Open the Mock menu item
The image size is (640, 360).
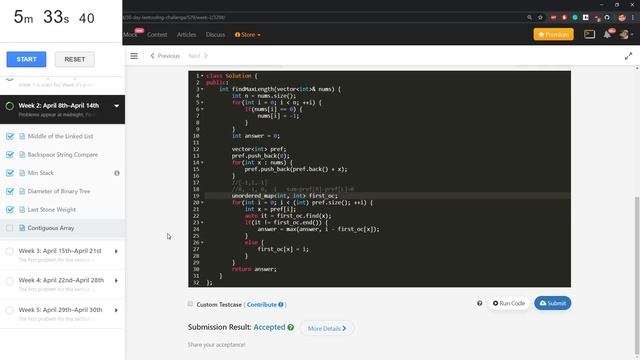(x=130, y=35)
